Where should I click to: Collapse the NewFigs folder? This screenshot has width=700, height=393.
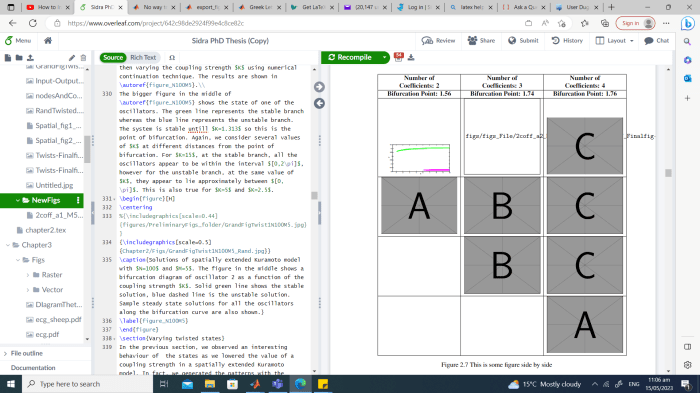[x=17, y=200]
